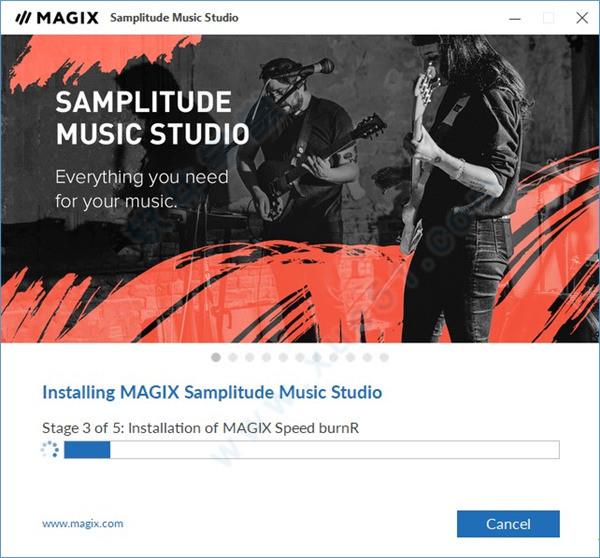Close the installer window

click(x=582, y=18)
